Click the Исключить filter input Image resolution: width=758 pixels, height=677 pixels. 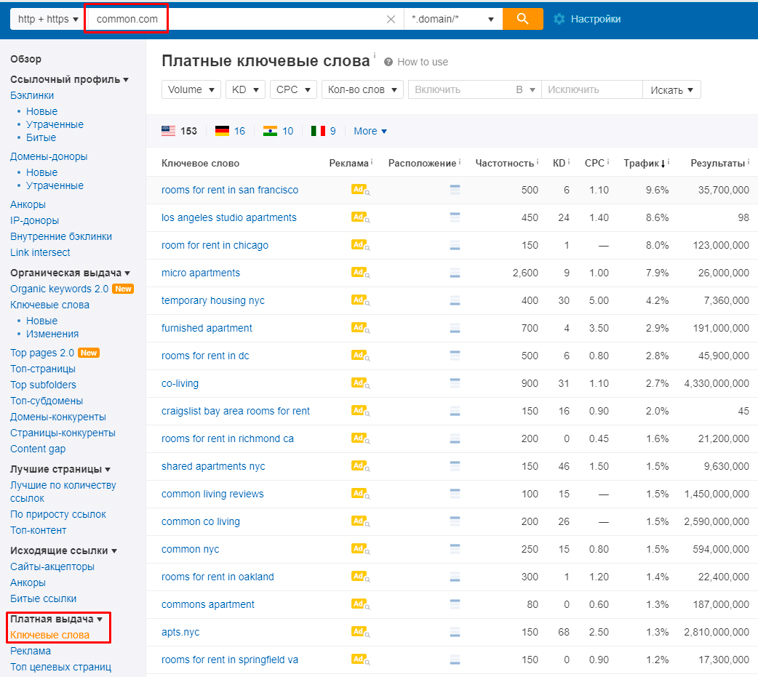click(592, 89)
